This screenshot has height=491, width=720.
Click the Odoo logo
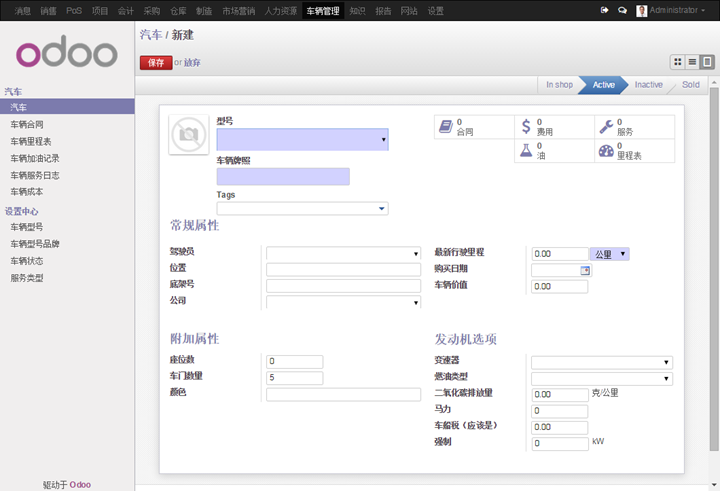pos(67,52)
